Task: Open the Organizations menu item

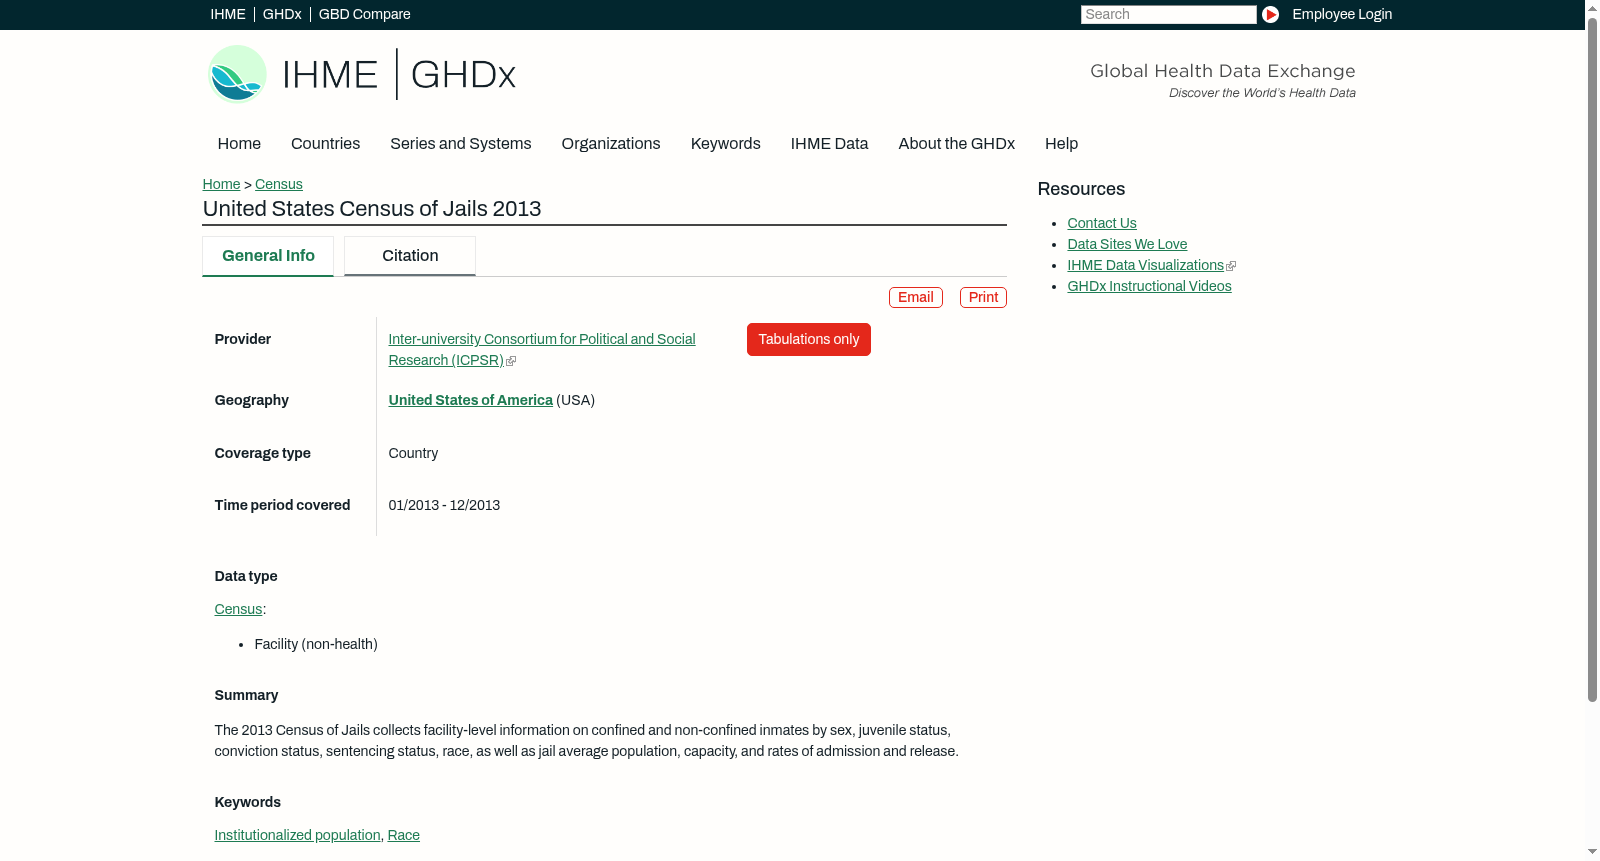Action: 611,144
